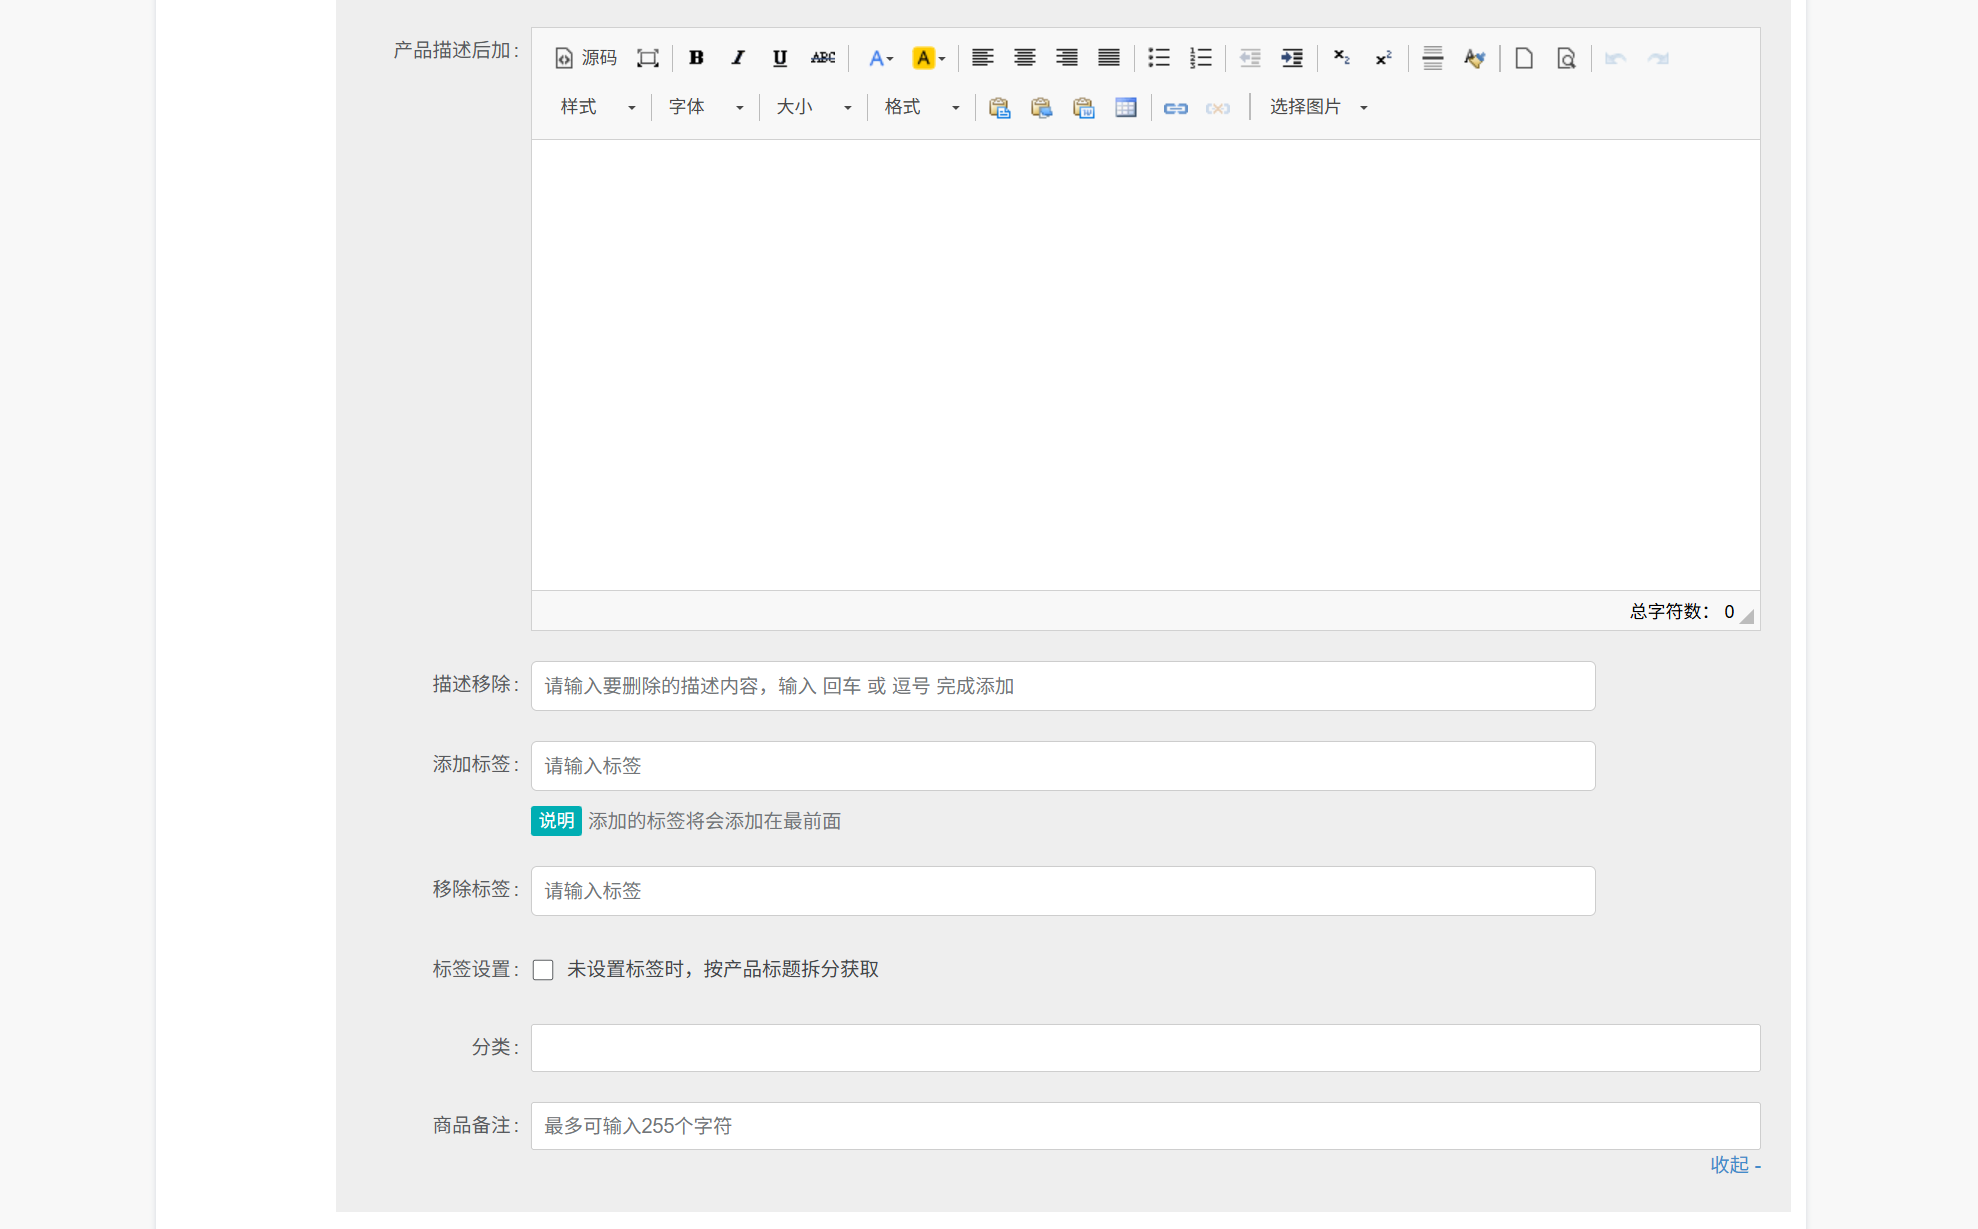Apply italic text formatting
Screen dimensions: 1978x1229
tap(738, 58)
